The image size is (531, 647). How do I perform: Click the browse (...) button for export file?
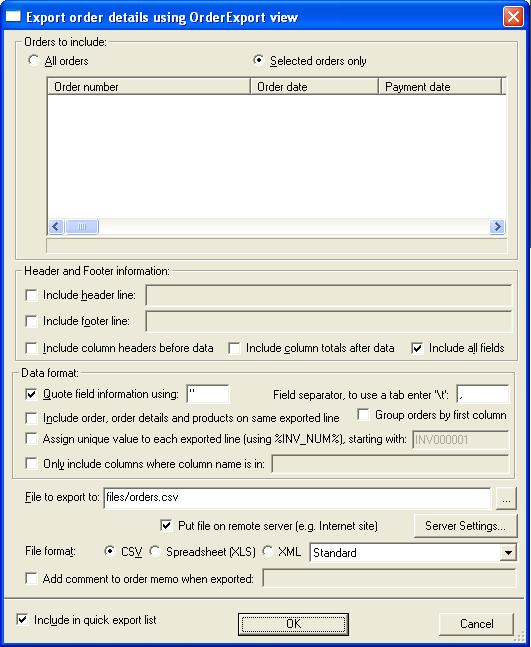coord(506,499)
